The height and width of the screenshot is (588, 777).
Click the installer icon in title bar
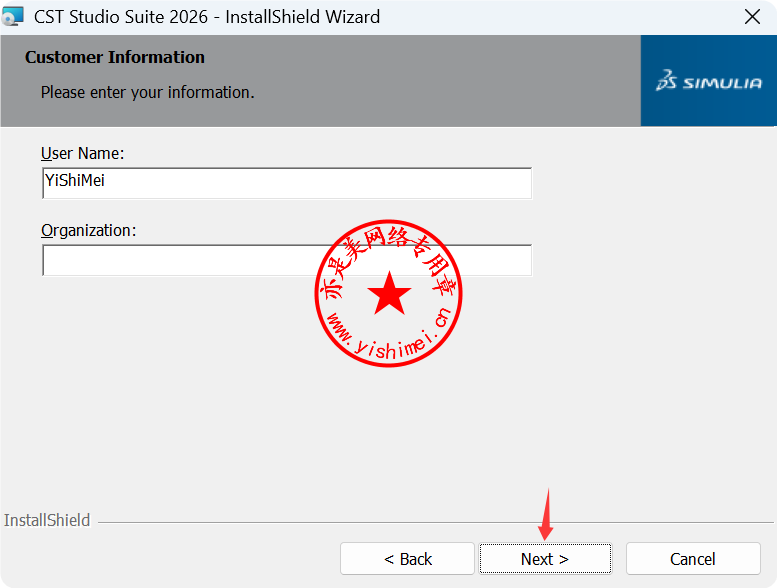click(13, 16)
